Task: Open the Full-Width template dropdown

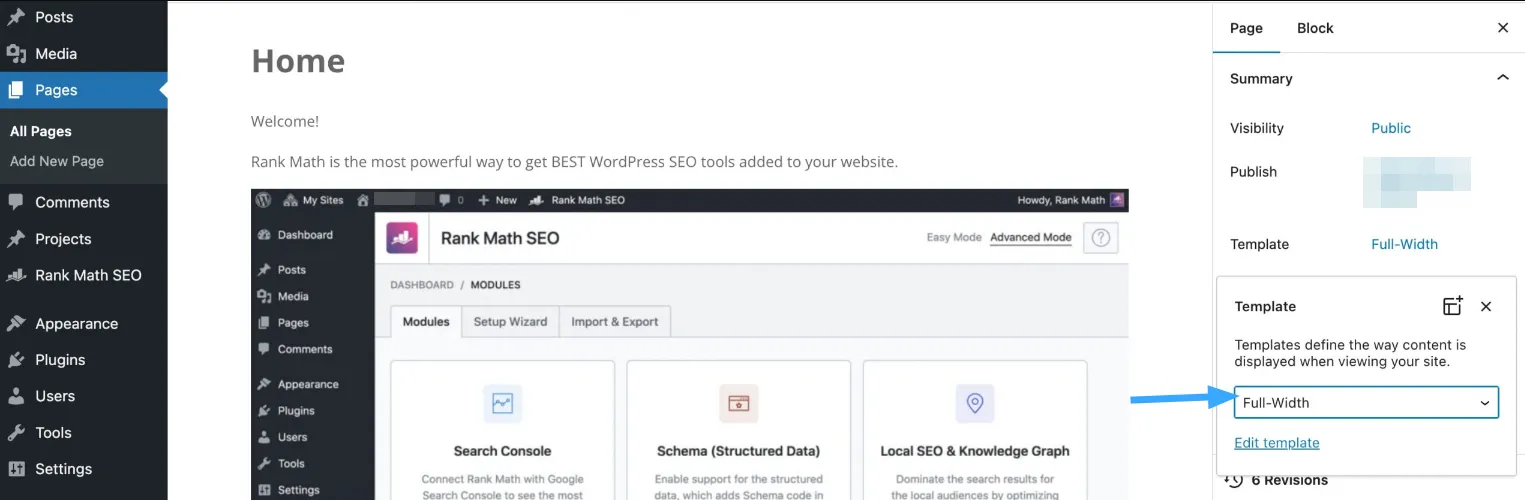Action: pyautogui.click(x=1366, y=402)
